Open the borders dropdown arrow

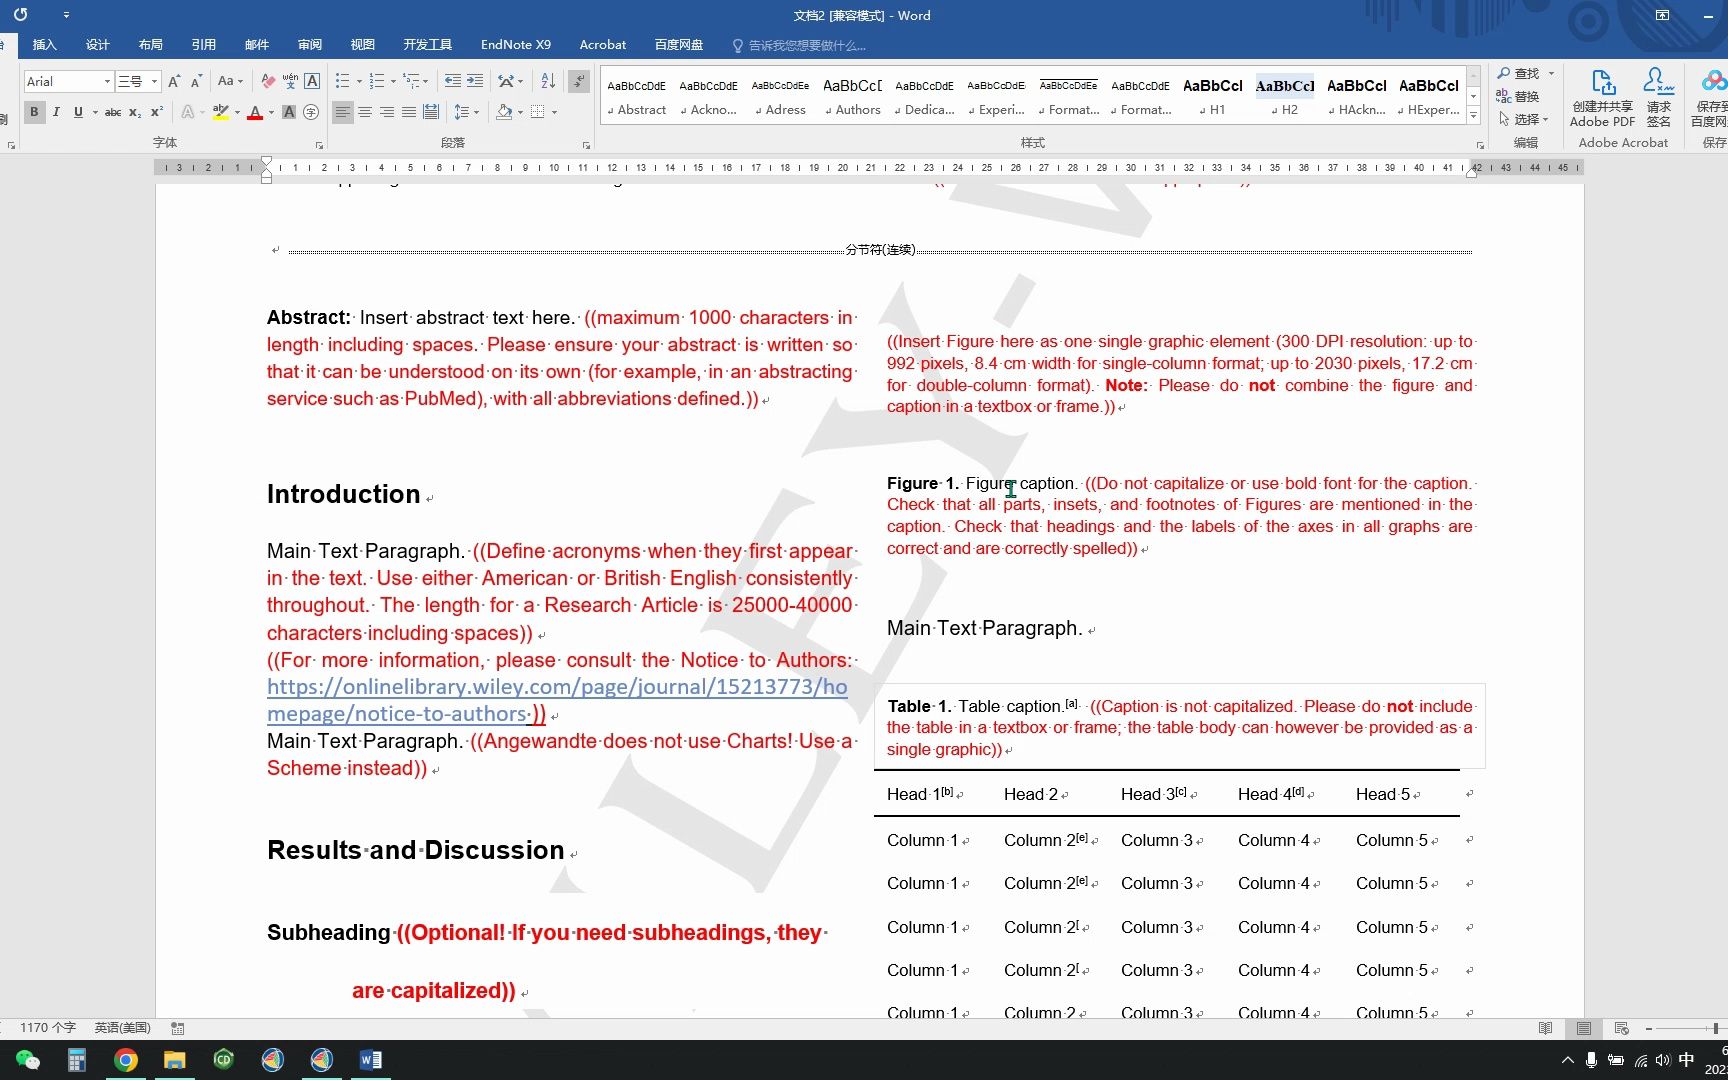click(554, 112)
